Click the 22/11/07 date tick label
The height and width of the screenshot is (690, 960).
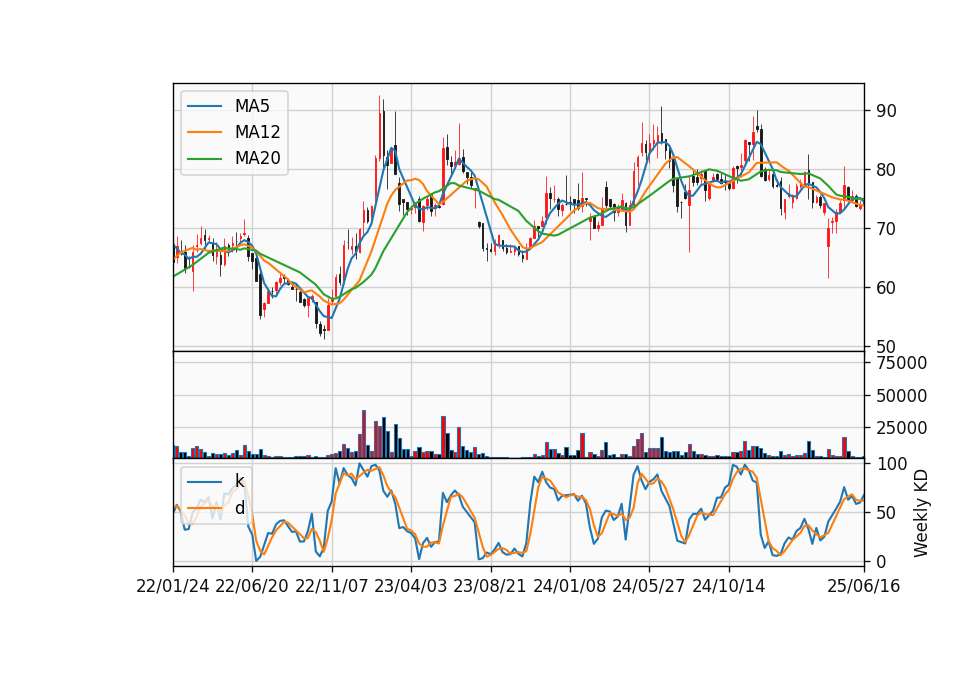332,586
